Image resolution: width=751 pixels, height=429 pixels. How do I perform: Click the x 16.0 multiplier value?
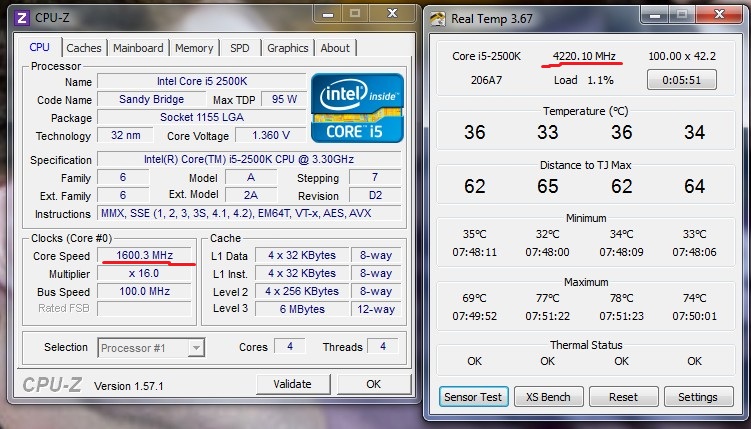[x=144, y=273]
